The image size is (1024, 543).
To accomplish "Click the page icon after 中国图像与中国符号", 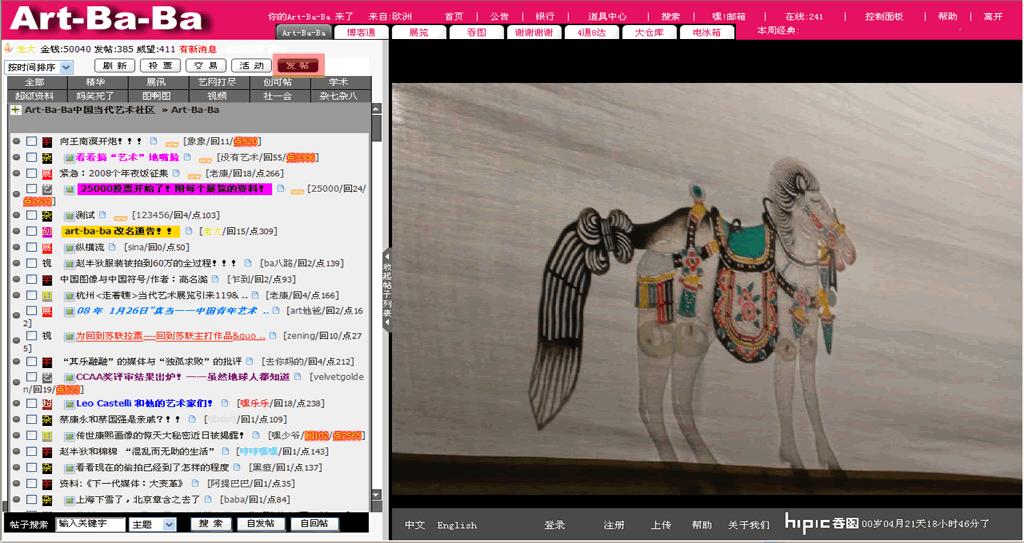I will click(216, 279).
